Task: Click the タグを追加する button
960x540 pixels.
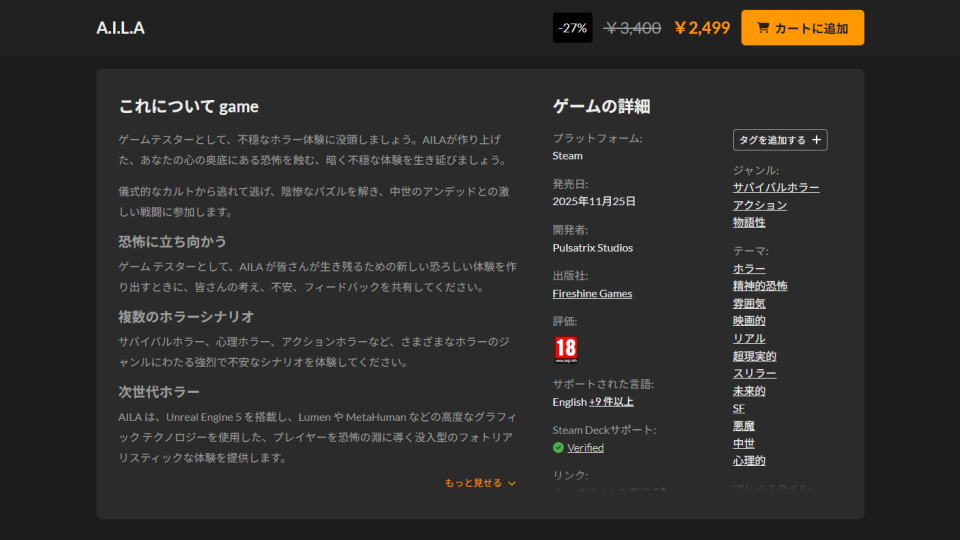Action: coord(780,140)
